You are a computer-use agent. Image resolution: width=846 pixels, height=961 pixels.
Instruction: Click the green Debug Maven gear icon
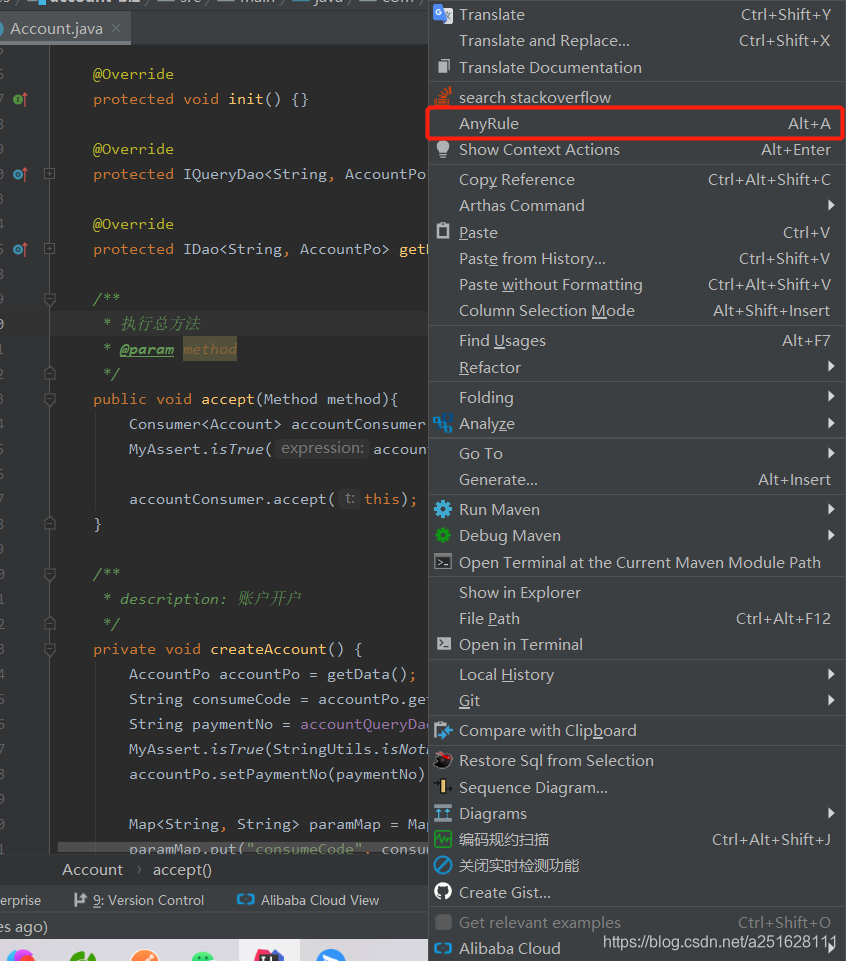(x=443, y=536)
